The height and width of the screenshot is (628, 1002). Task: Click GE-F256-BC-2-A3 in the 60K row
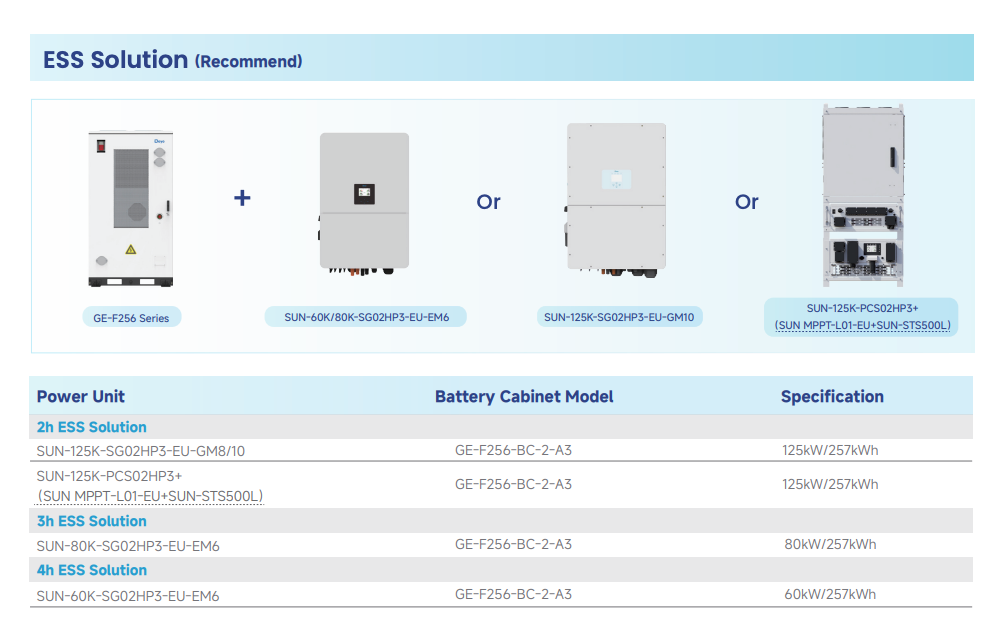pyautogui.click(x=513, y=594)
